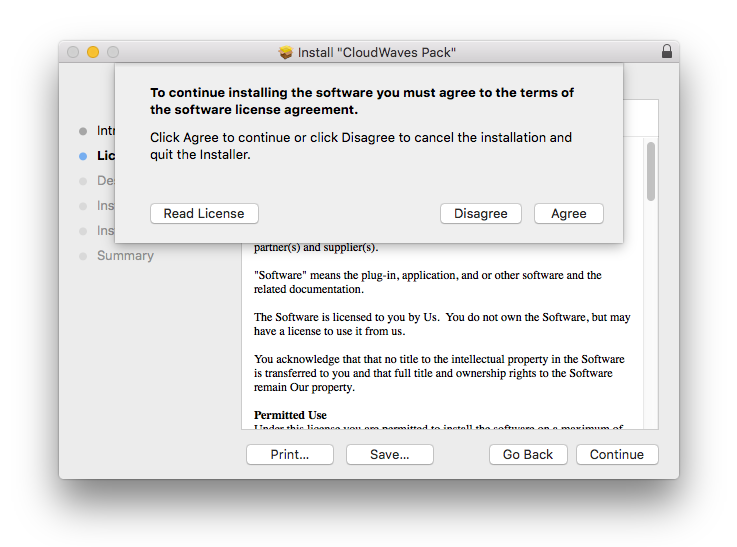Click the Save... button

[x=390, y=454]
